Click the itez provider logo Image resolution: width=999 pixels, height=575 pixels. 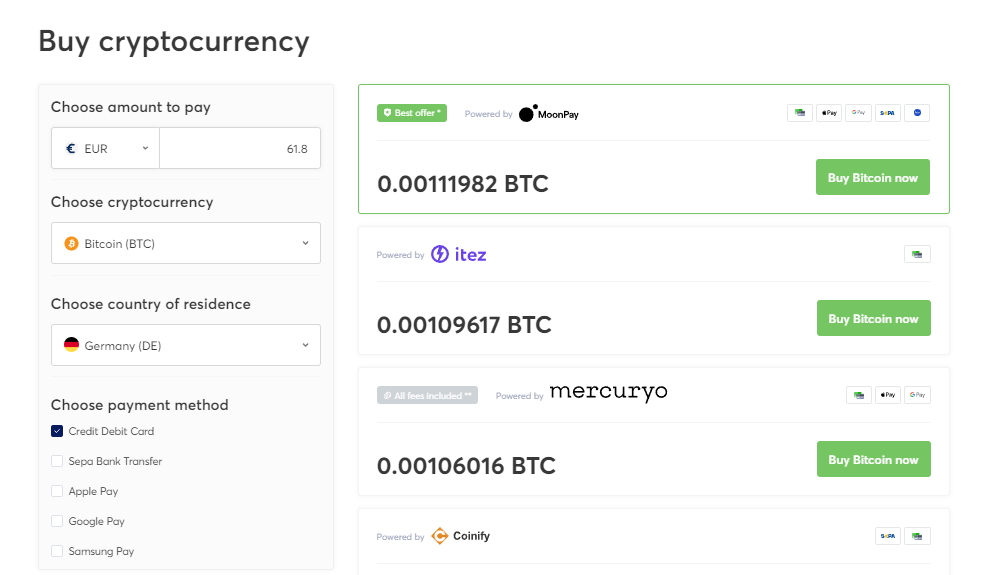click(459, 254)
